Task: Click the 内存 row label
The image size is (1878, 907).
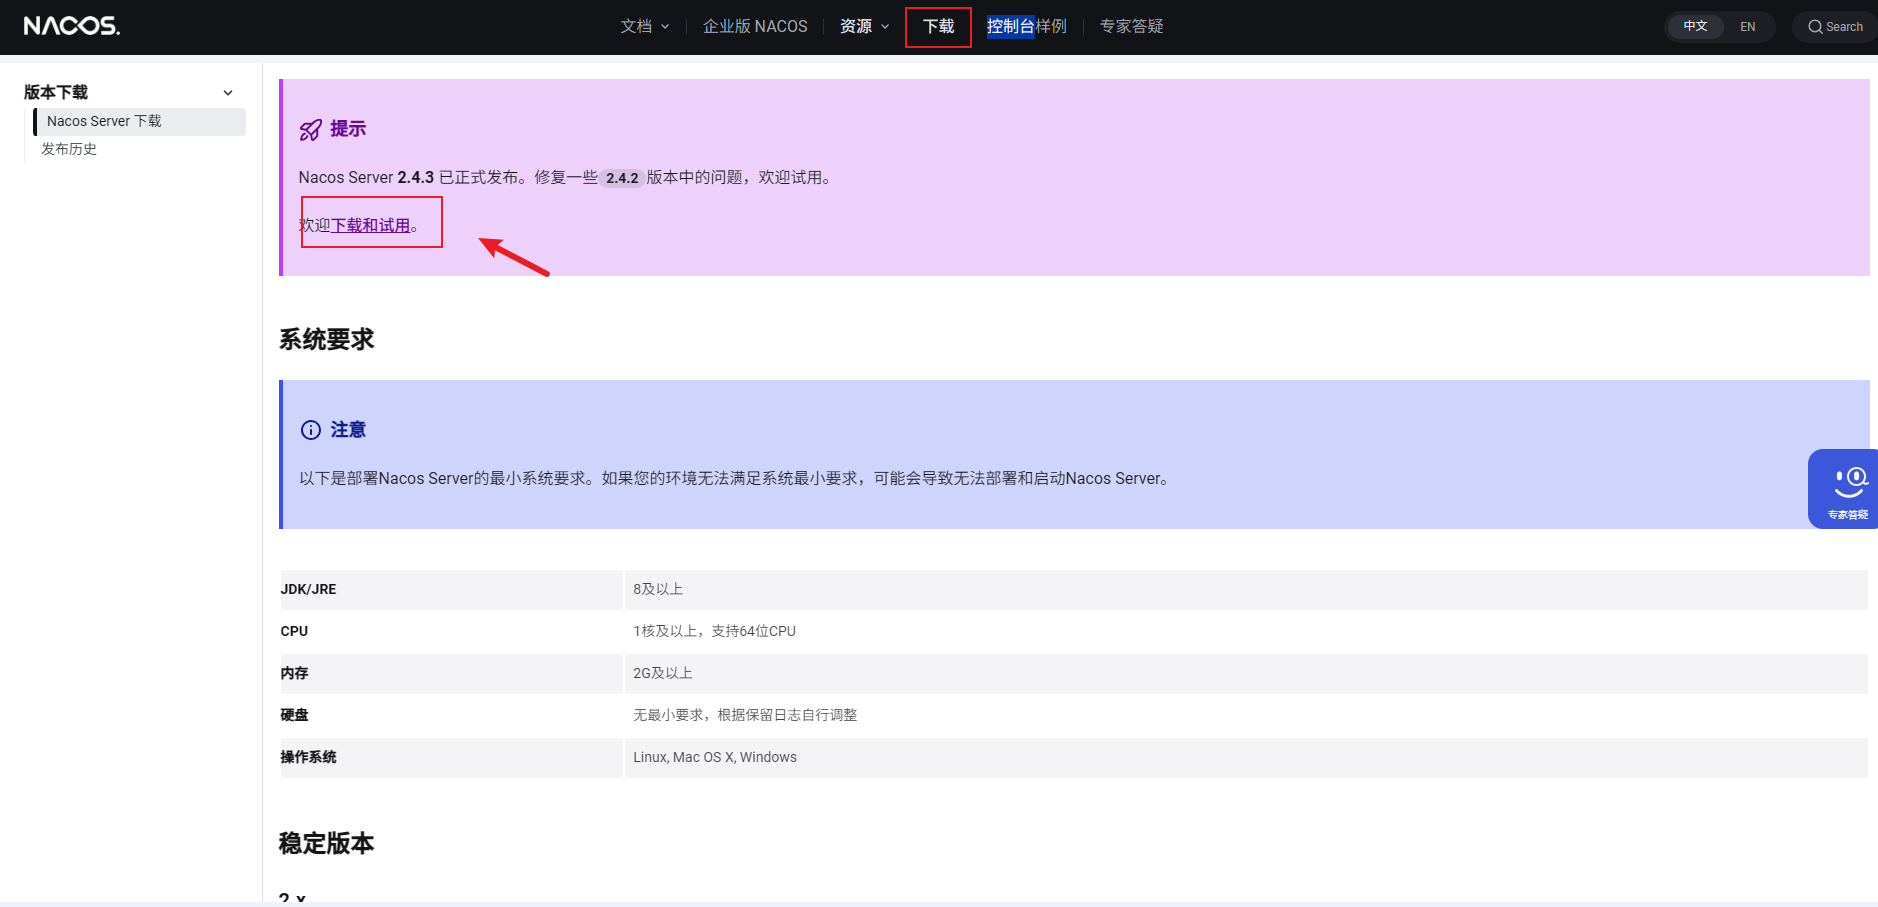Action: pos(294,674)
